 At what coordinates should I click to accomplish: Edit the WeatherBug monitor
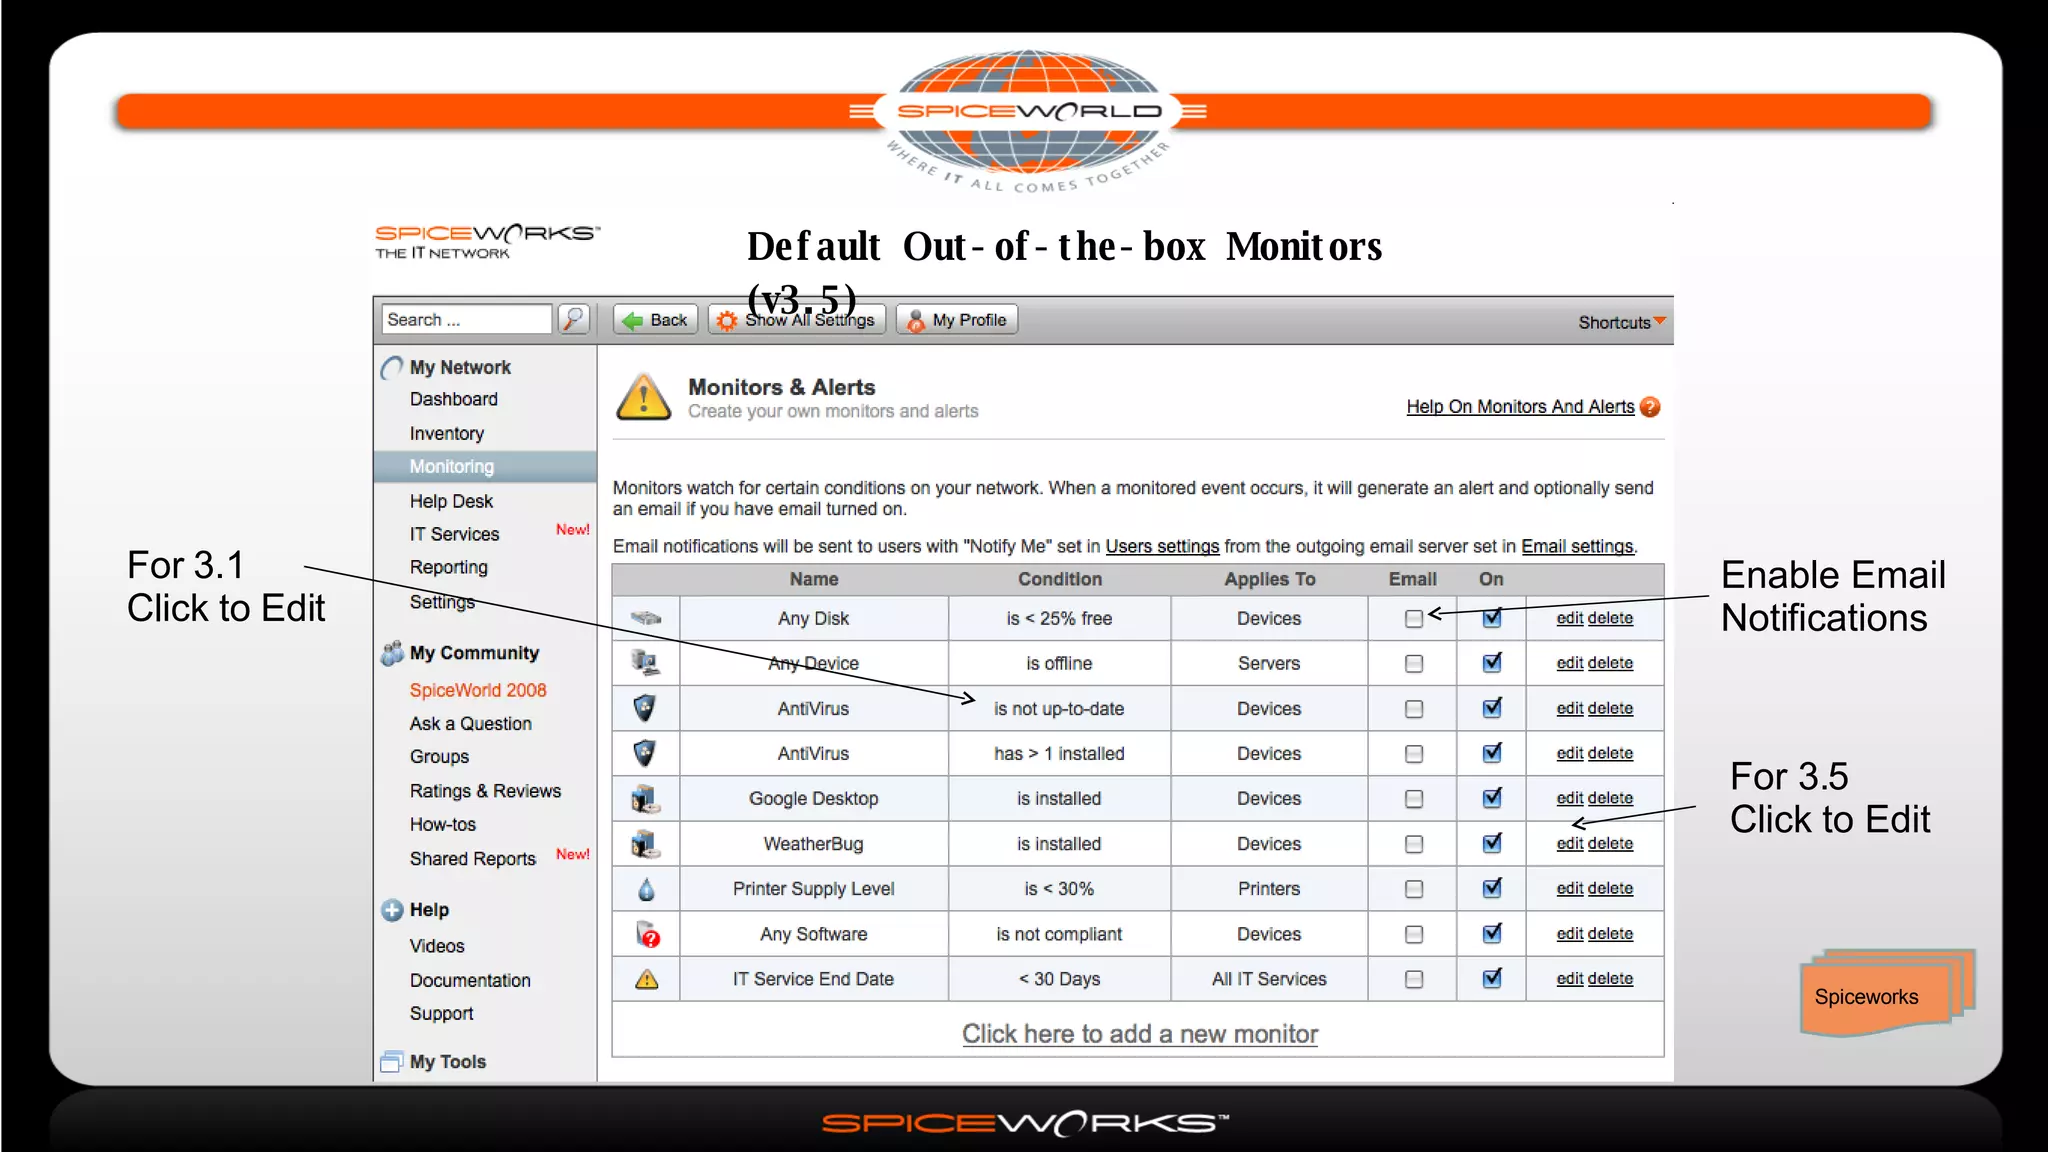[1569, 843]
